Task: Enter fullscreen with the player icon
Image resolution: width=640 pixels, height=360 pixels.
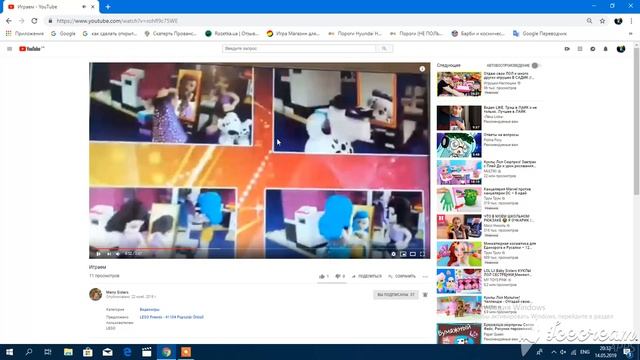Action: pyautogui.click(x=422, y=254)
